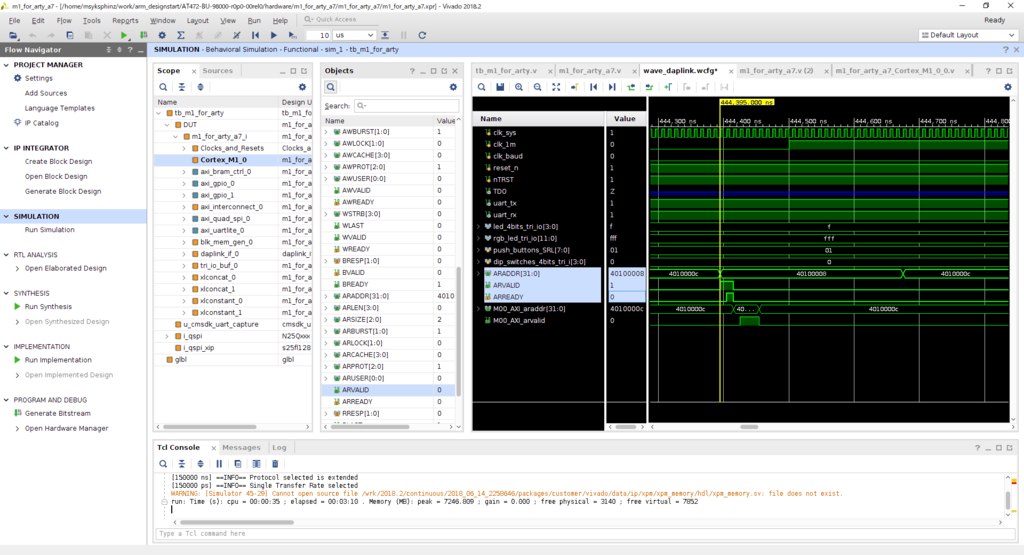The height and width of the screenshot is (555, 1024).
Task: Switch to the Messages tab
Action: click(x=241, y=447)
